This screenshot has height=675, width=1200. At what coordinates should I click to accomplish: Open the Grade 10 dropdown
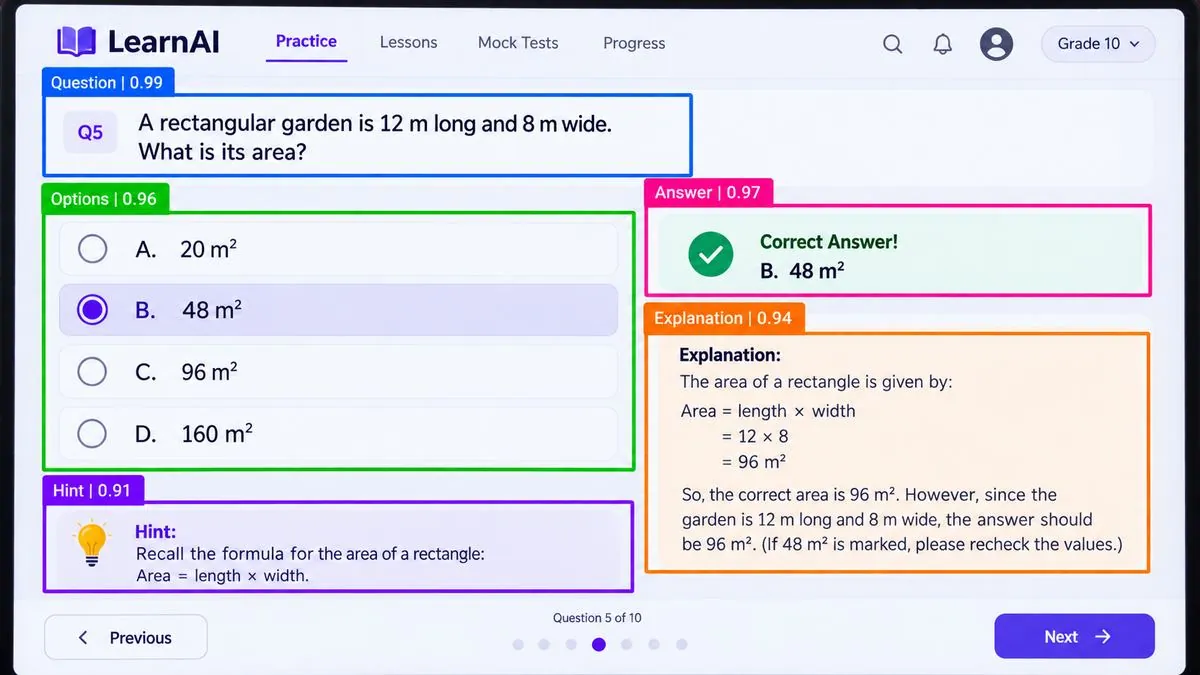coord(1098,44)
